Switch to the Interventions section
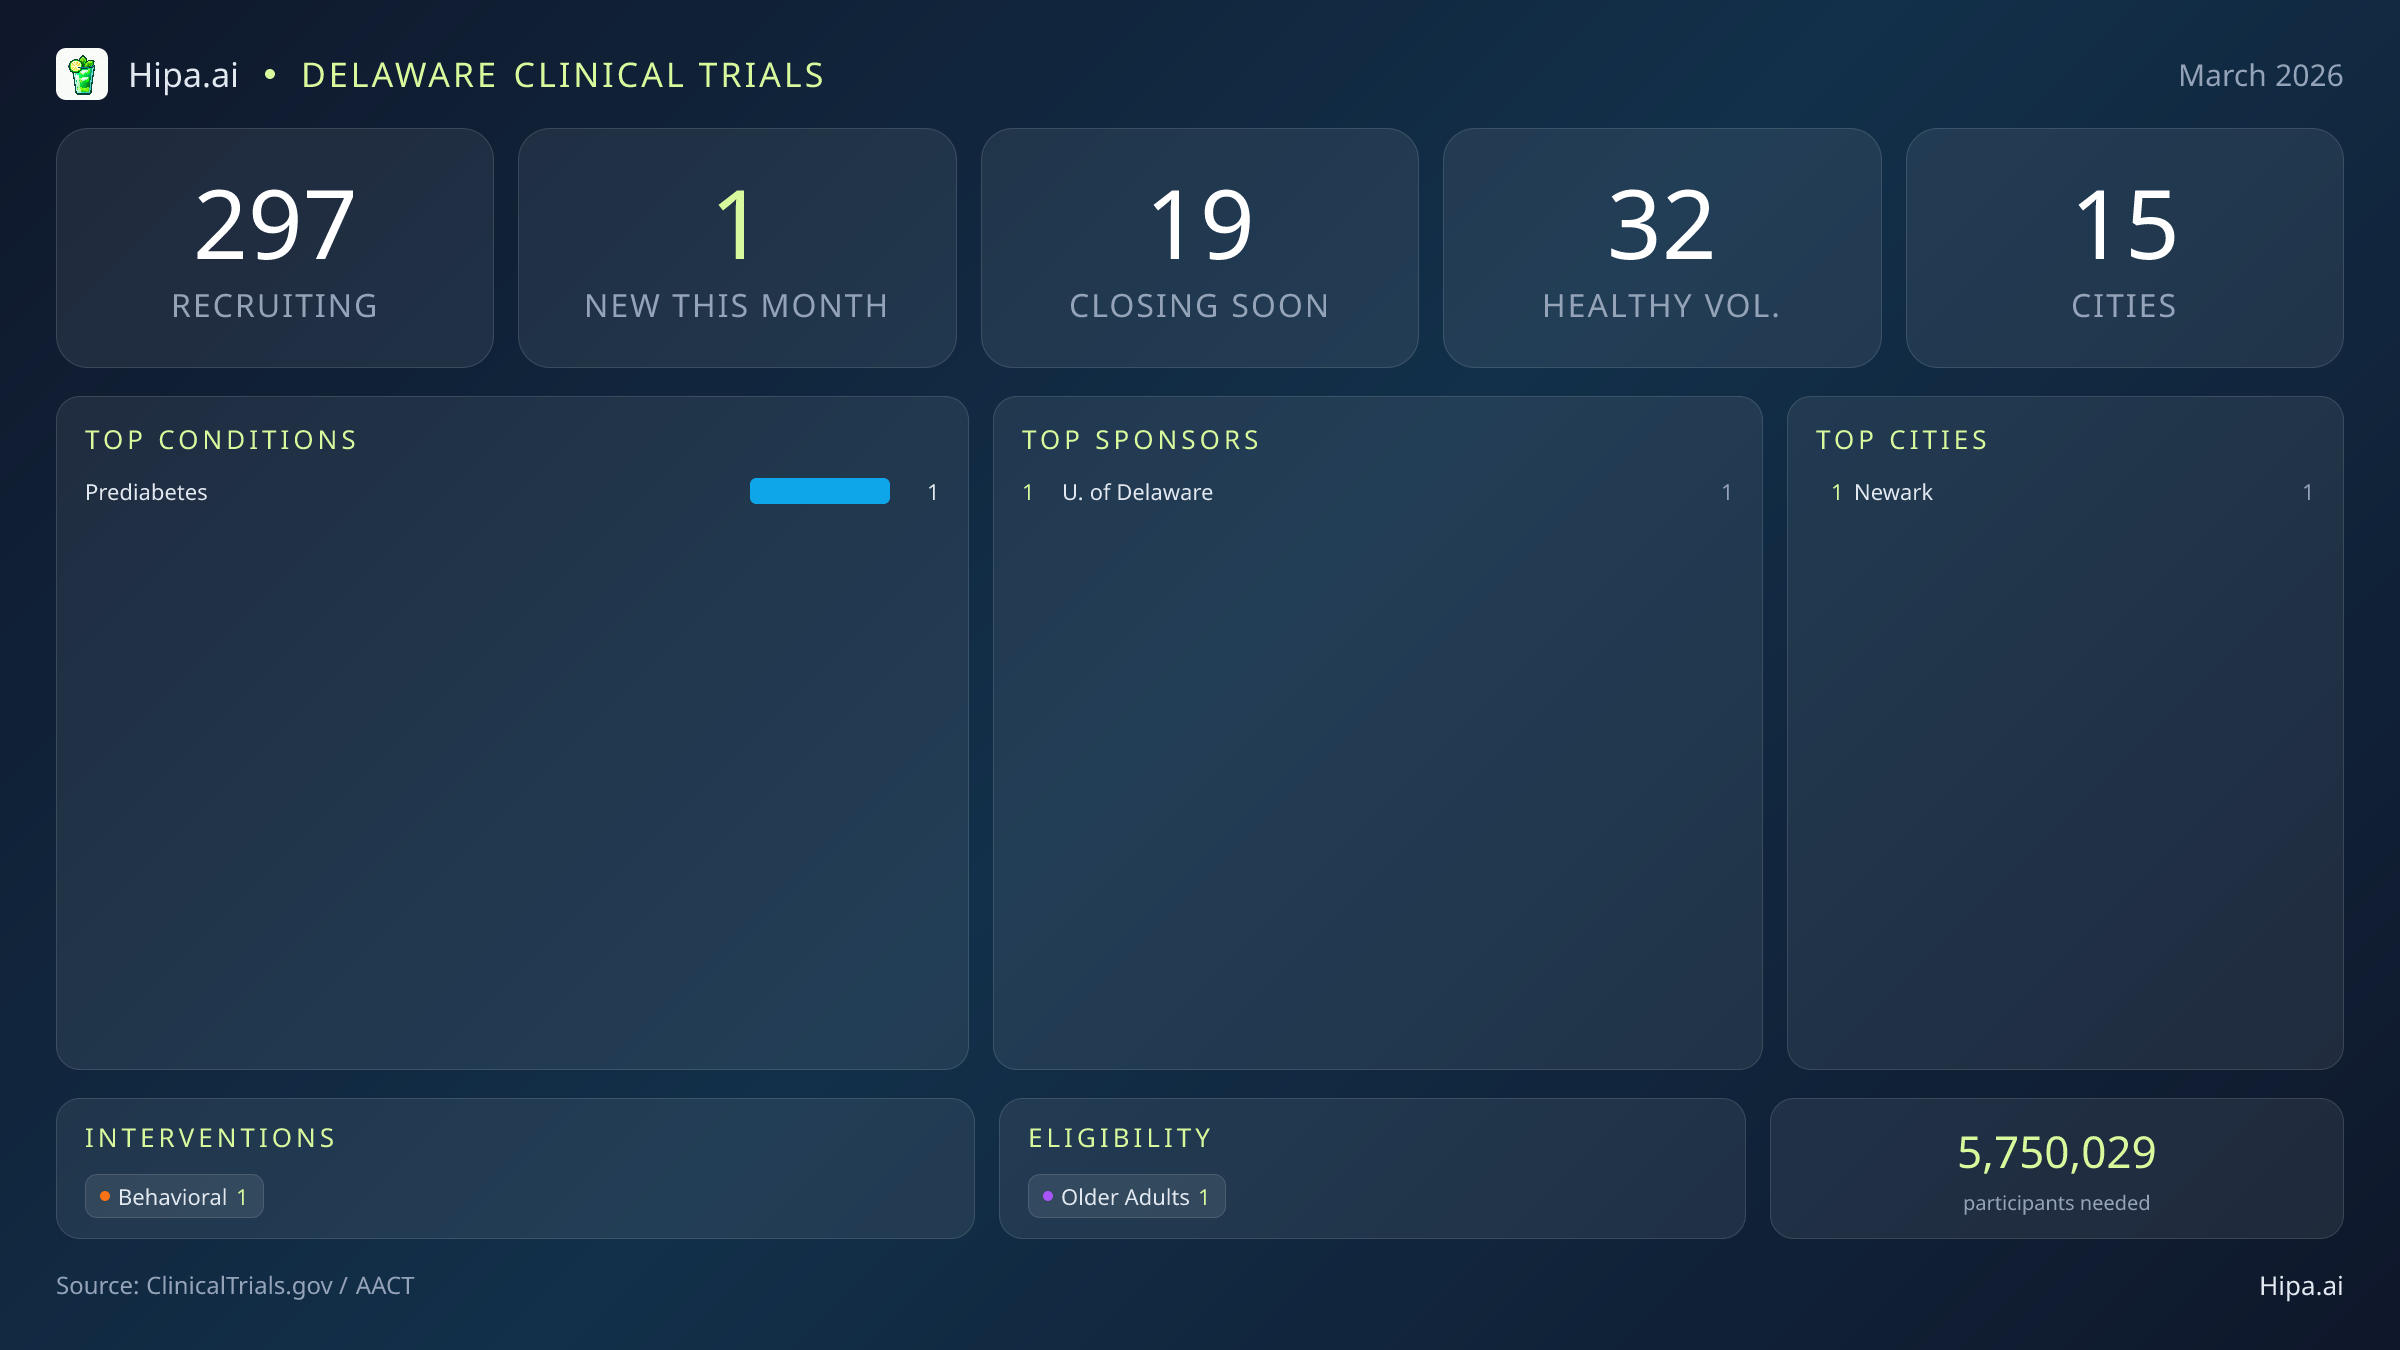The height and width of the screenshot is (1350, 2400). [x=211, y=1137]
